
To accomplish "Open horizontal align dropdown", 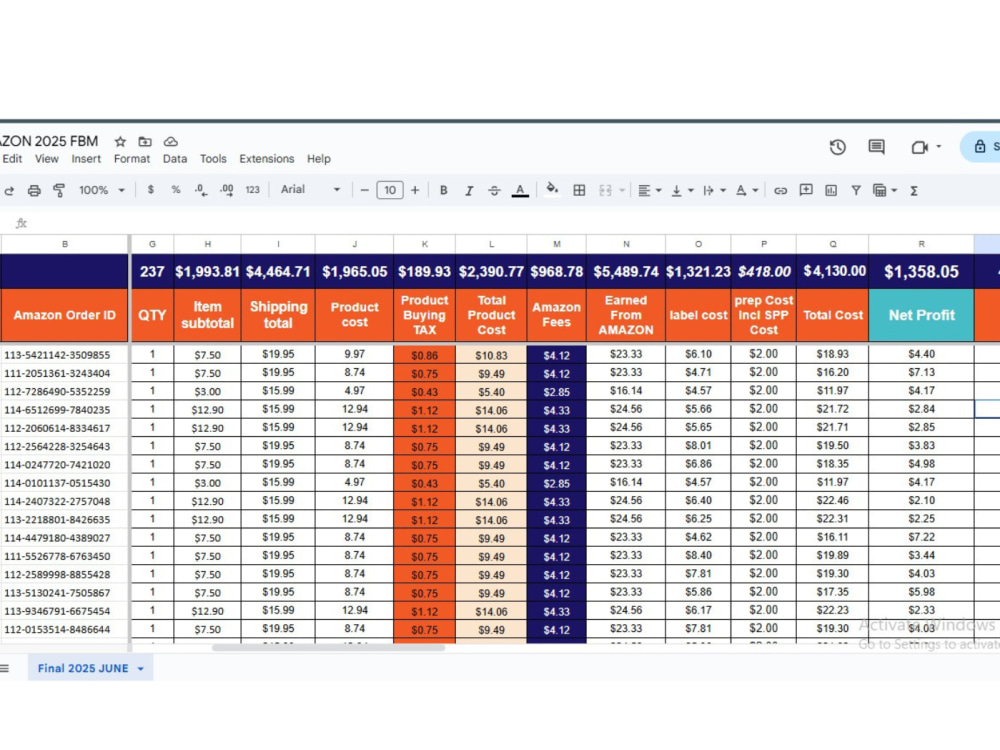I will [x=650, y=190].
